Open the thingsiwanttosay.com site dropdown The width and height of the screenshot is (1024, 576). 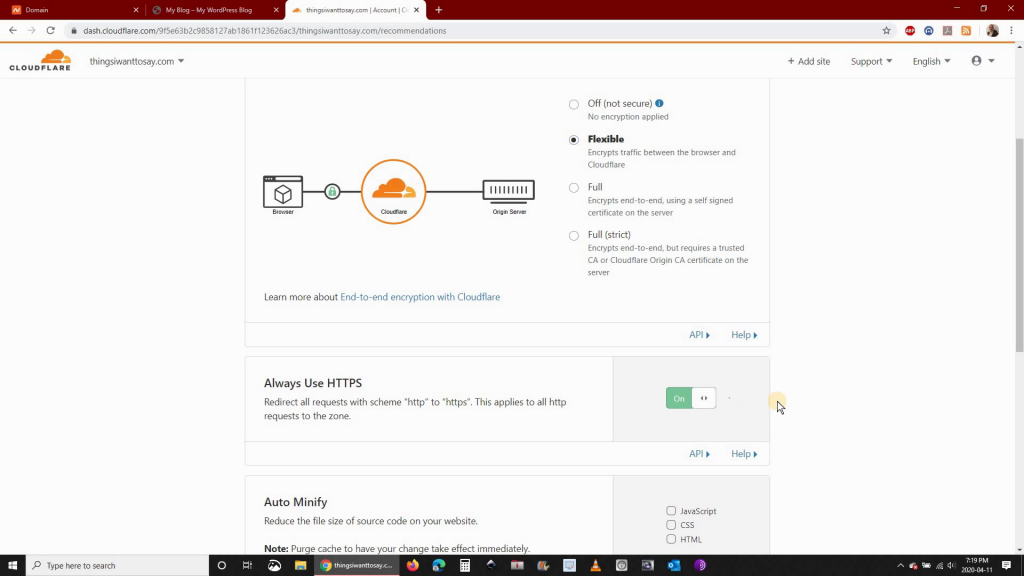pos(136,61)
